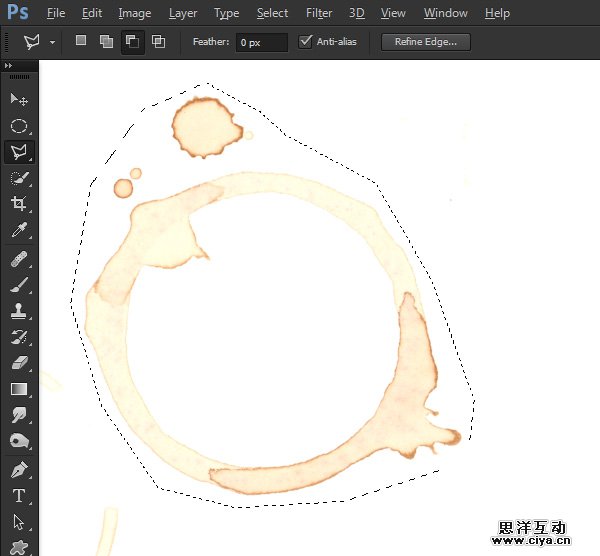Open the Filter menu
600x556 pixels.
pos(319,13)
